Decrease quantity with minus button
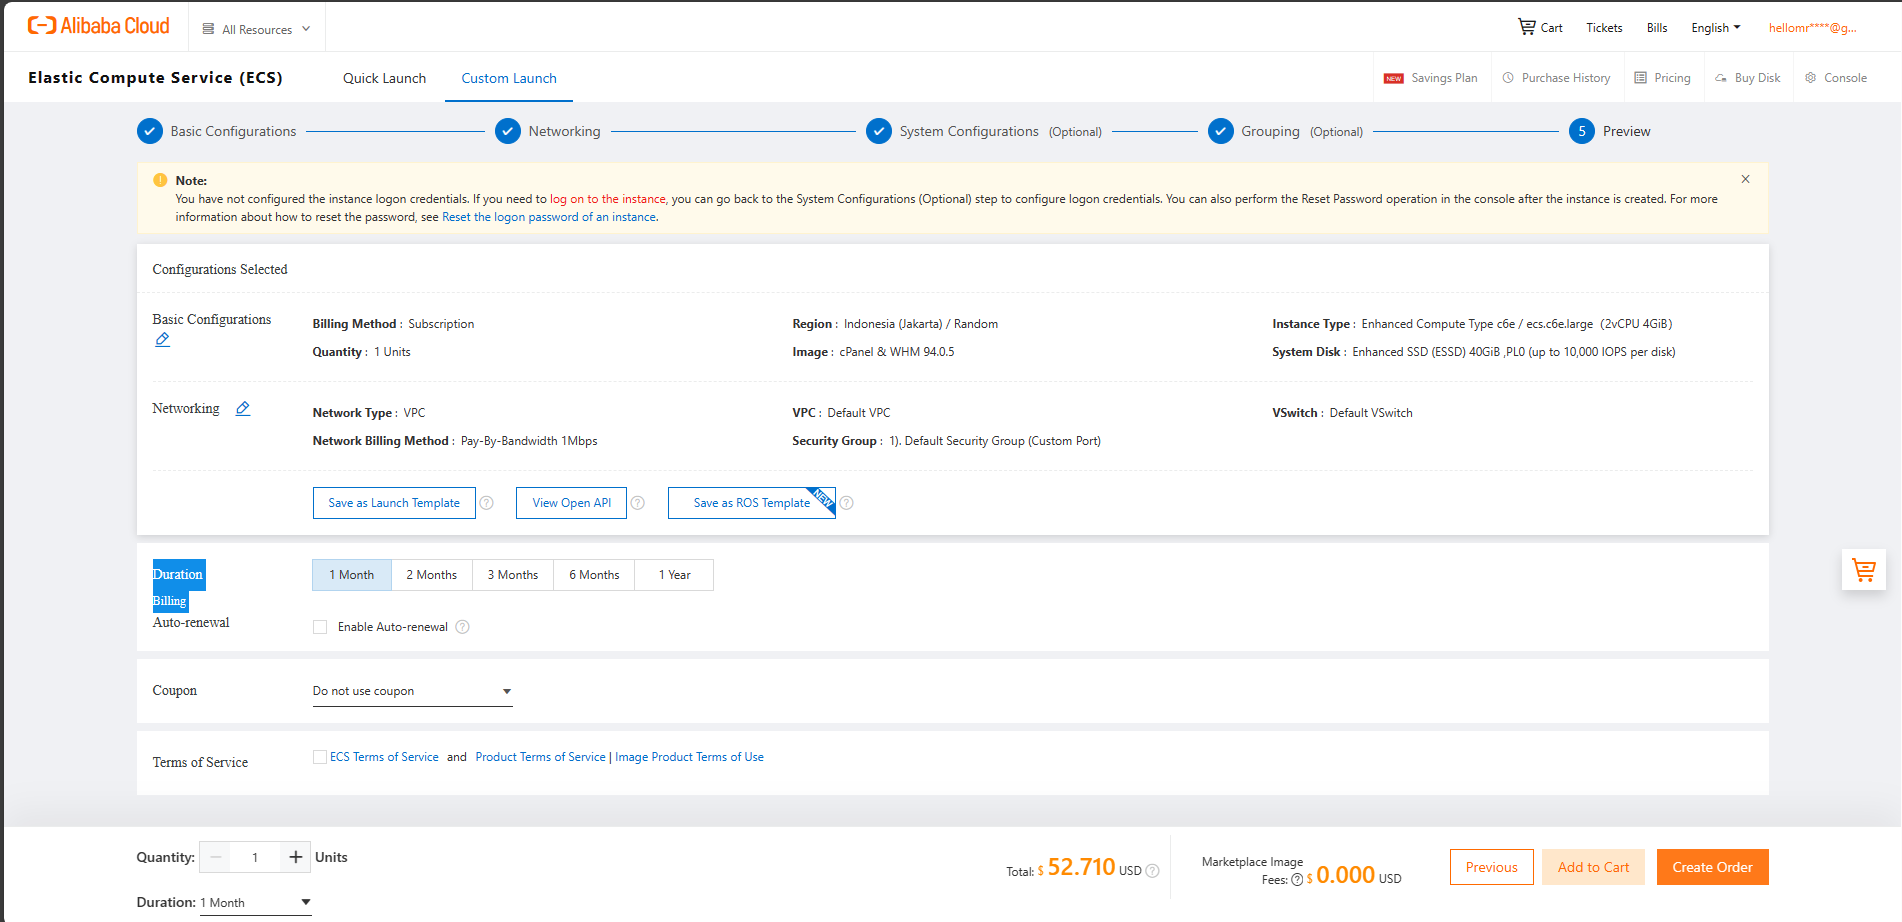 tap(215, 857)
